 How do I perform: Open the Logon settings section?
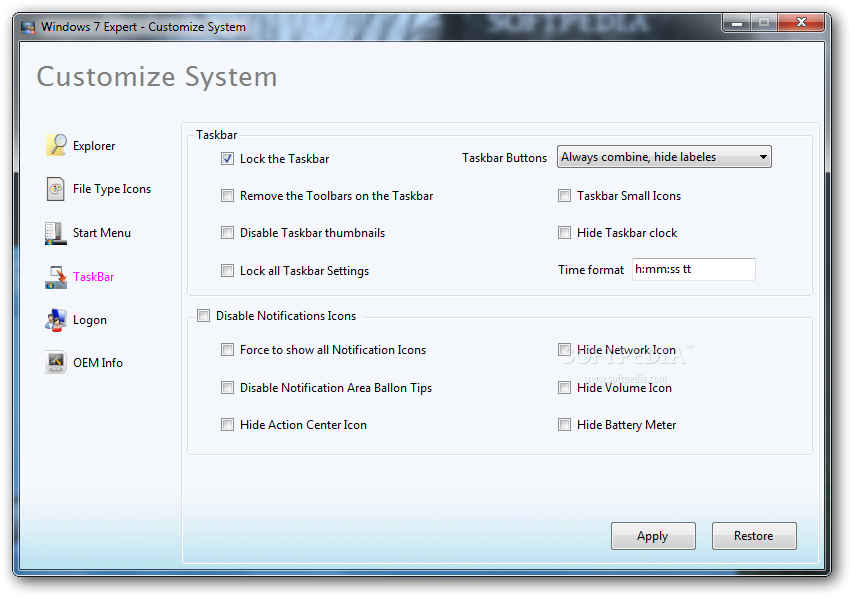tap(90, 320)
